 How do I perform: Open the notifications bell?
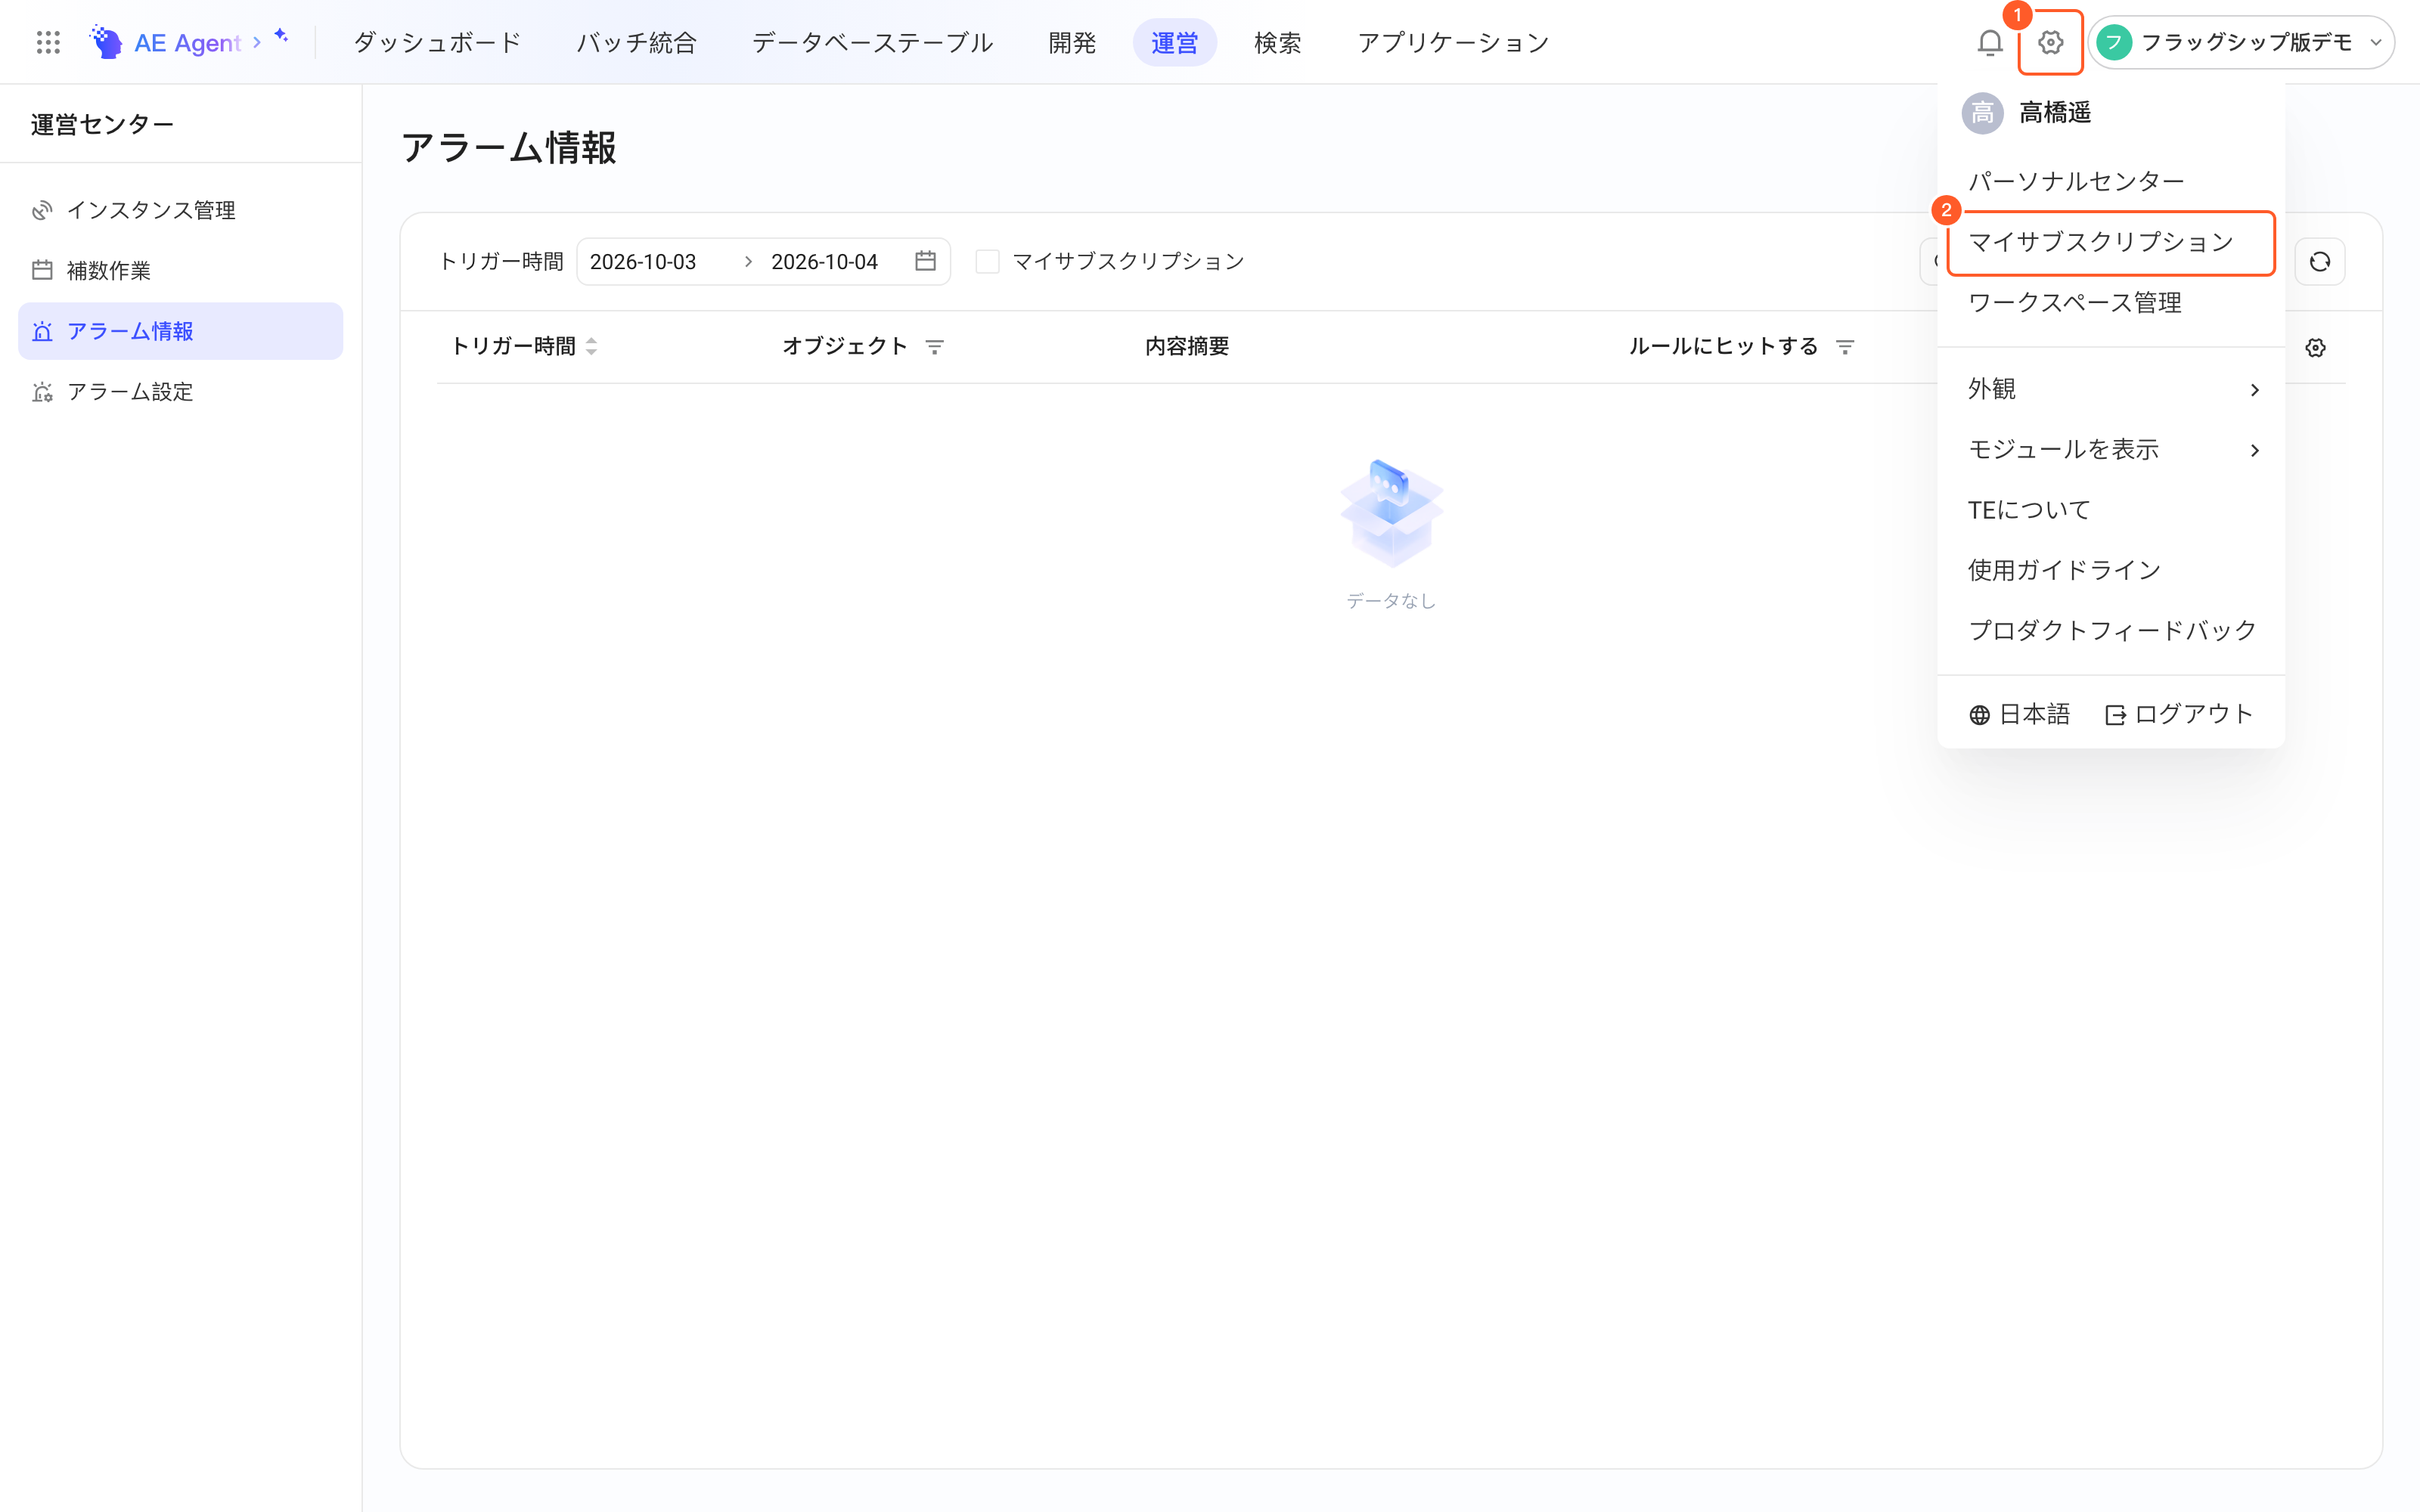coord(1990,42)
